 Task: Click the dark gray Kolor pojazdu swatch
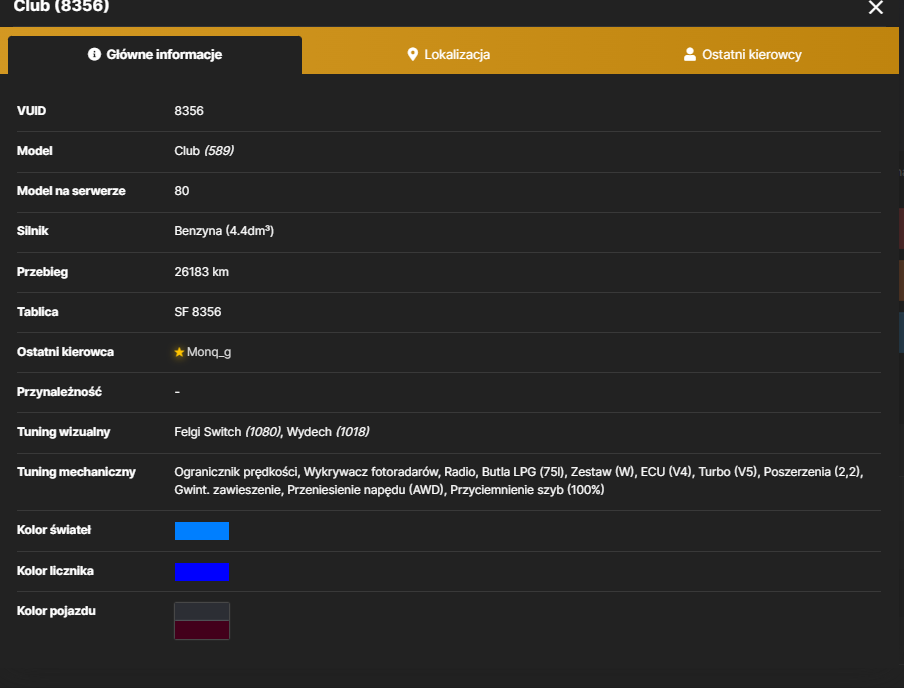202,611
